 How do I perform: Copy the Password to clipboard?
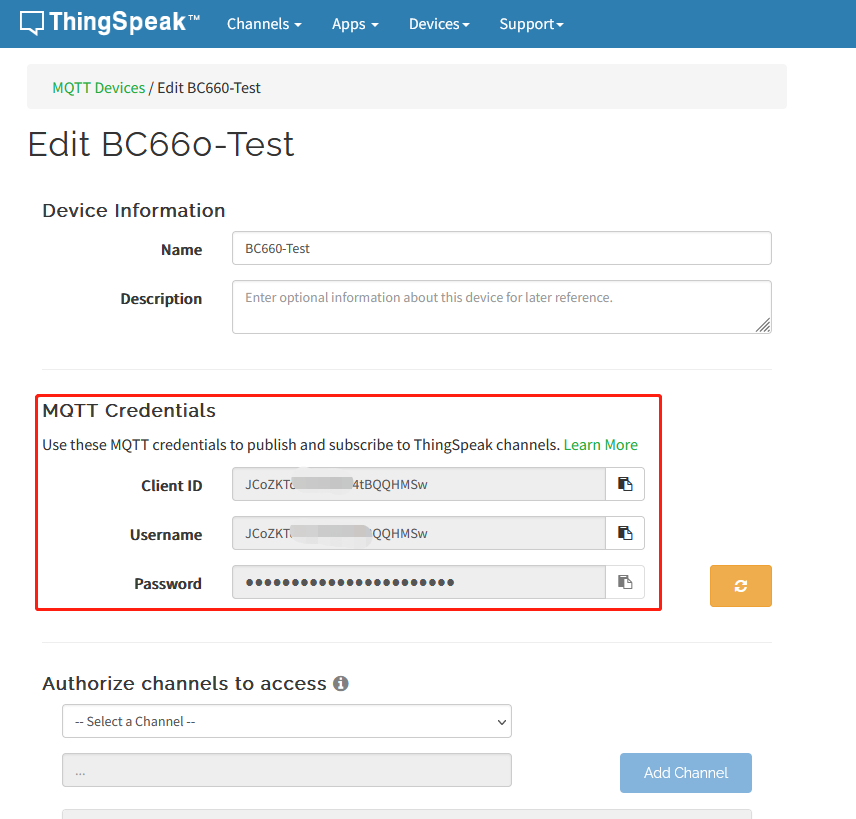(x=625, y=582)
